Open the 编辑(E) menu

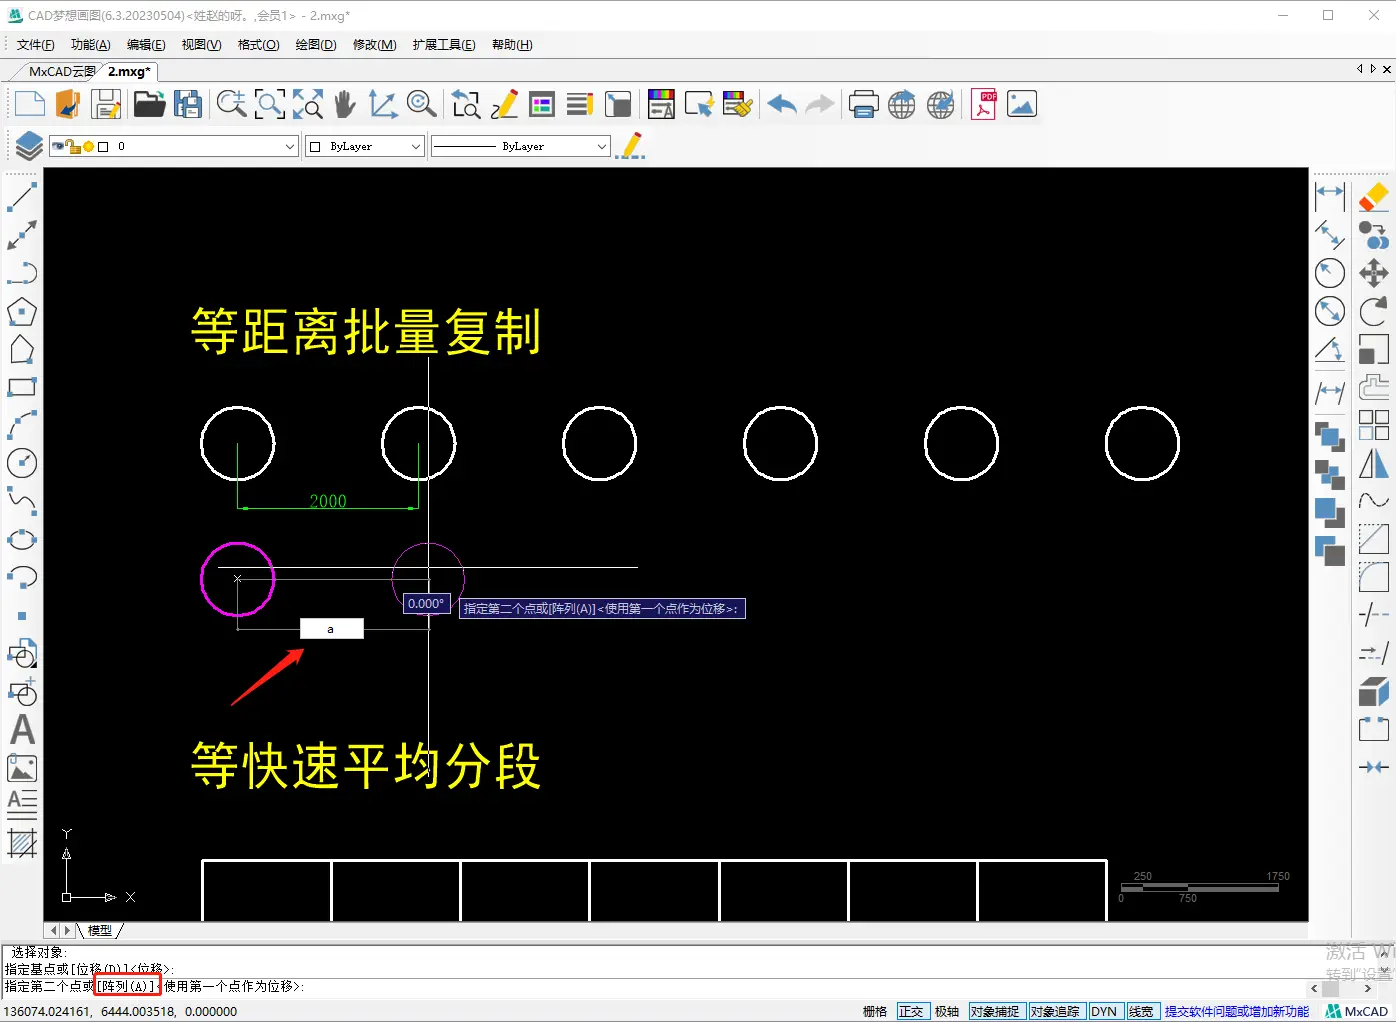tap(146, 45)
